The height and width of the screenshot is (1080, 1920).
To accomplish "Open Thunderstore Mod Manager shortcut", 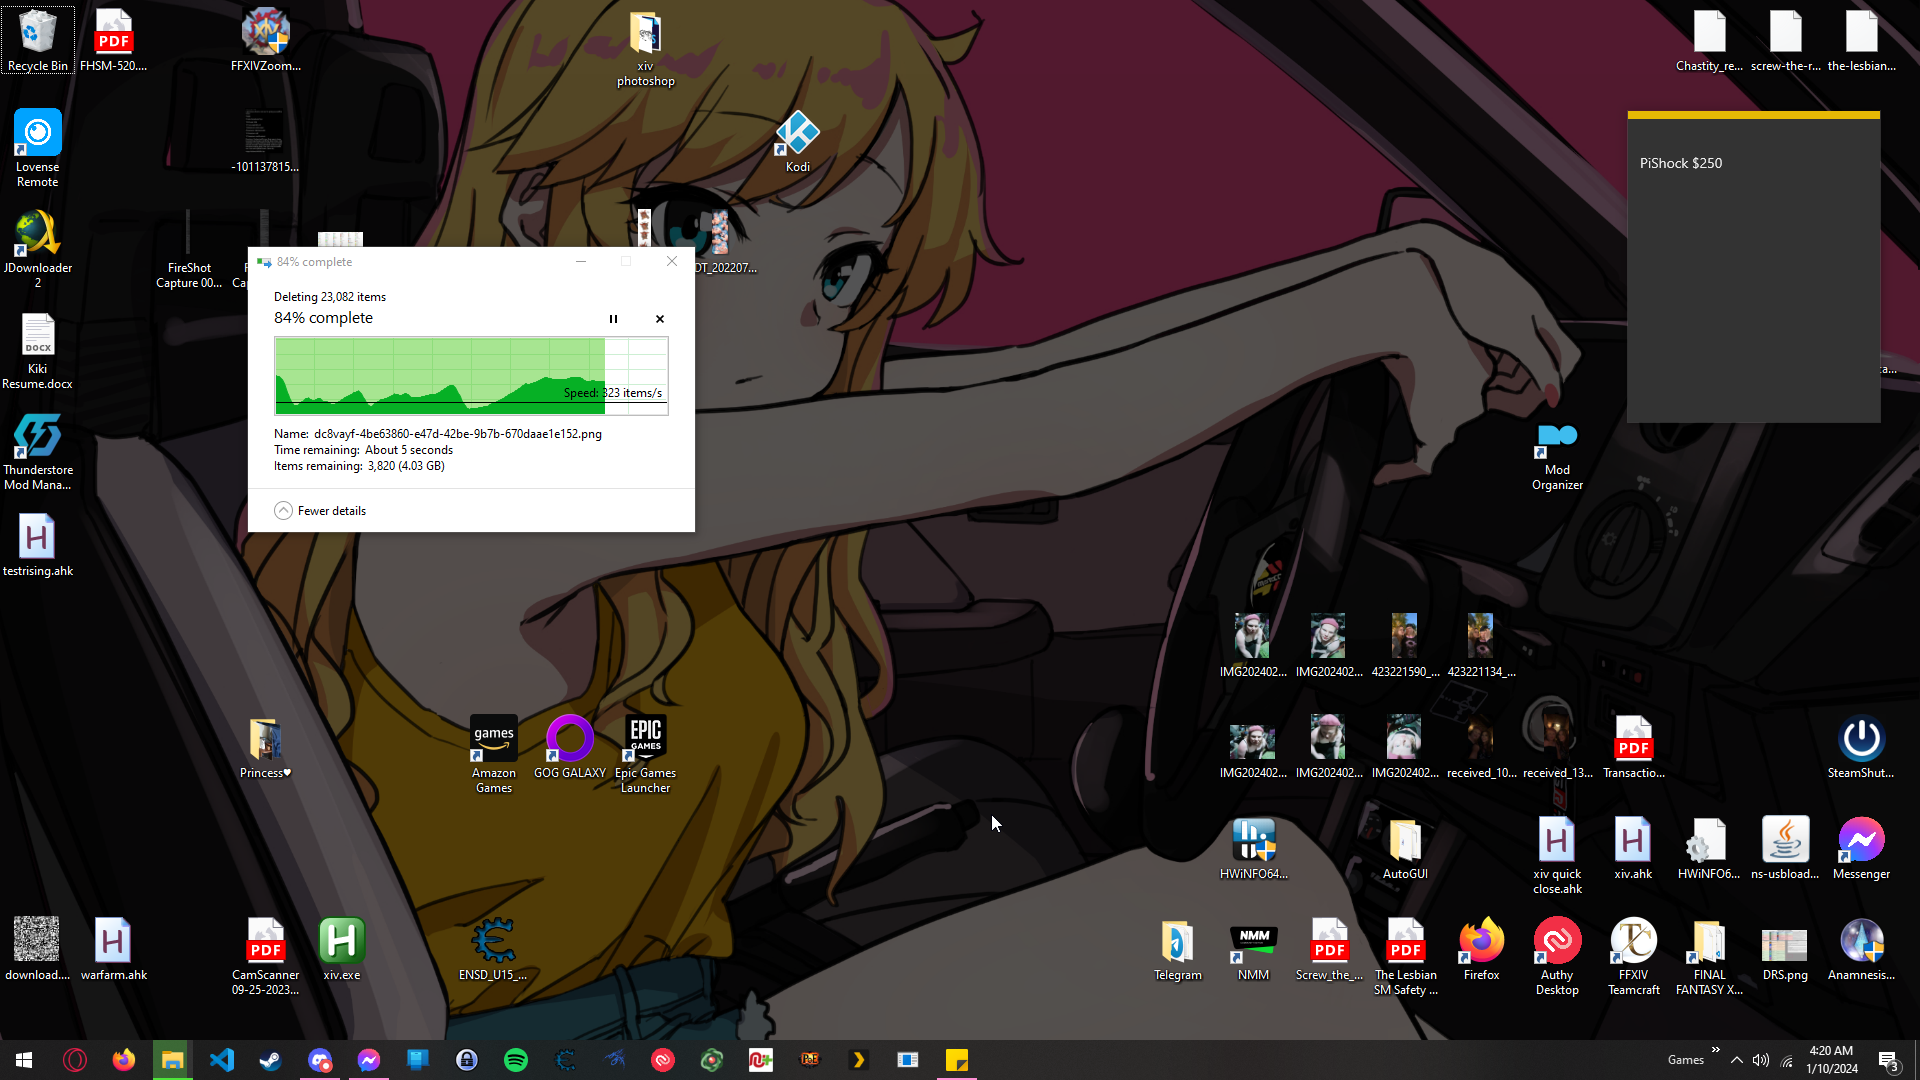I will [x=38, y=452].
